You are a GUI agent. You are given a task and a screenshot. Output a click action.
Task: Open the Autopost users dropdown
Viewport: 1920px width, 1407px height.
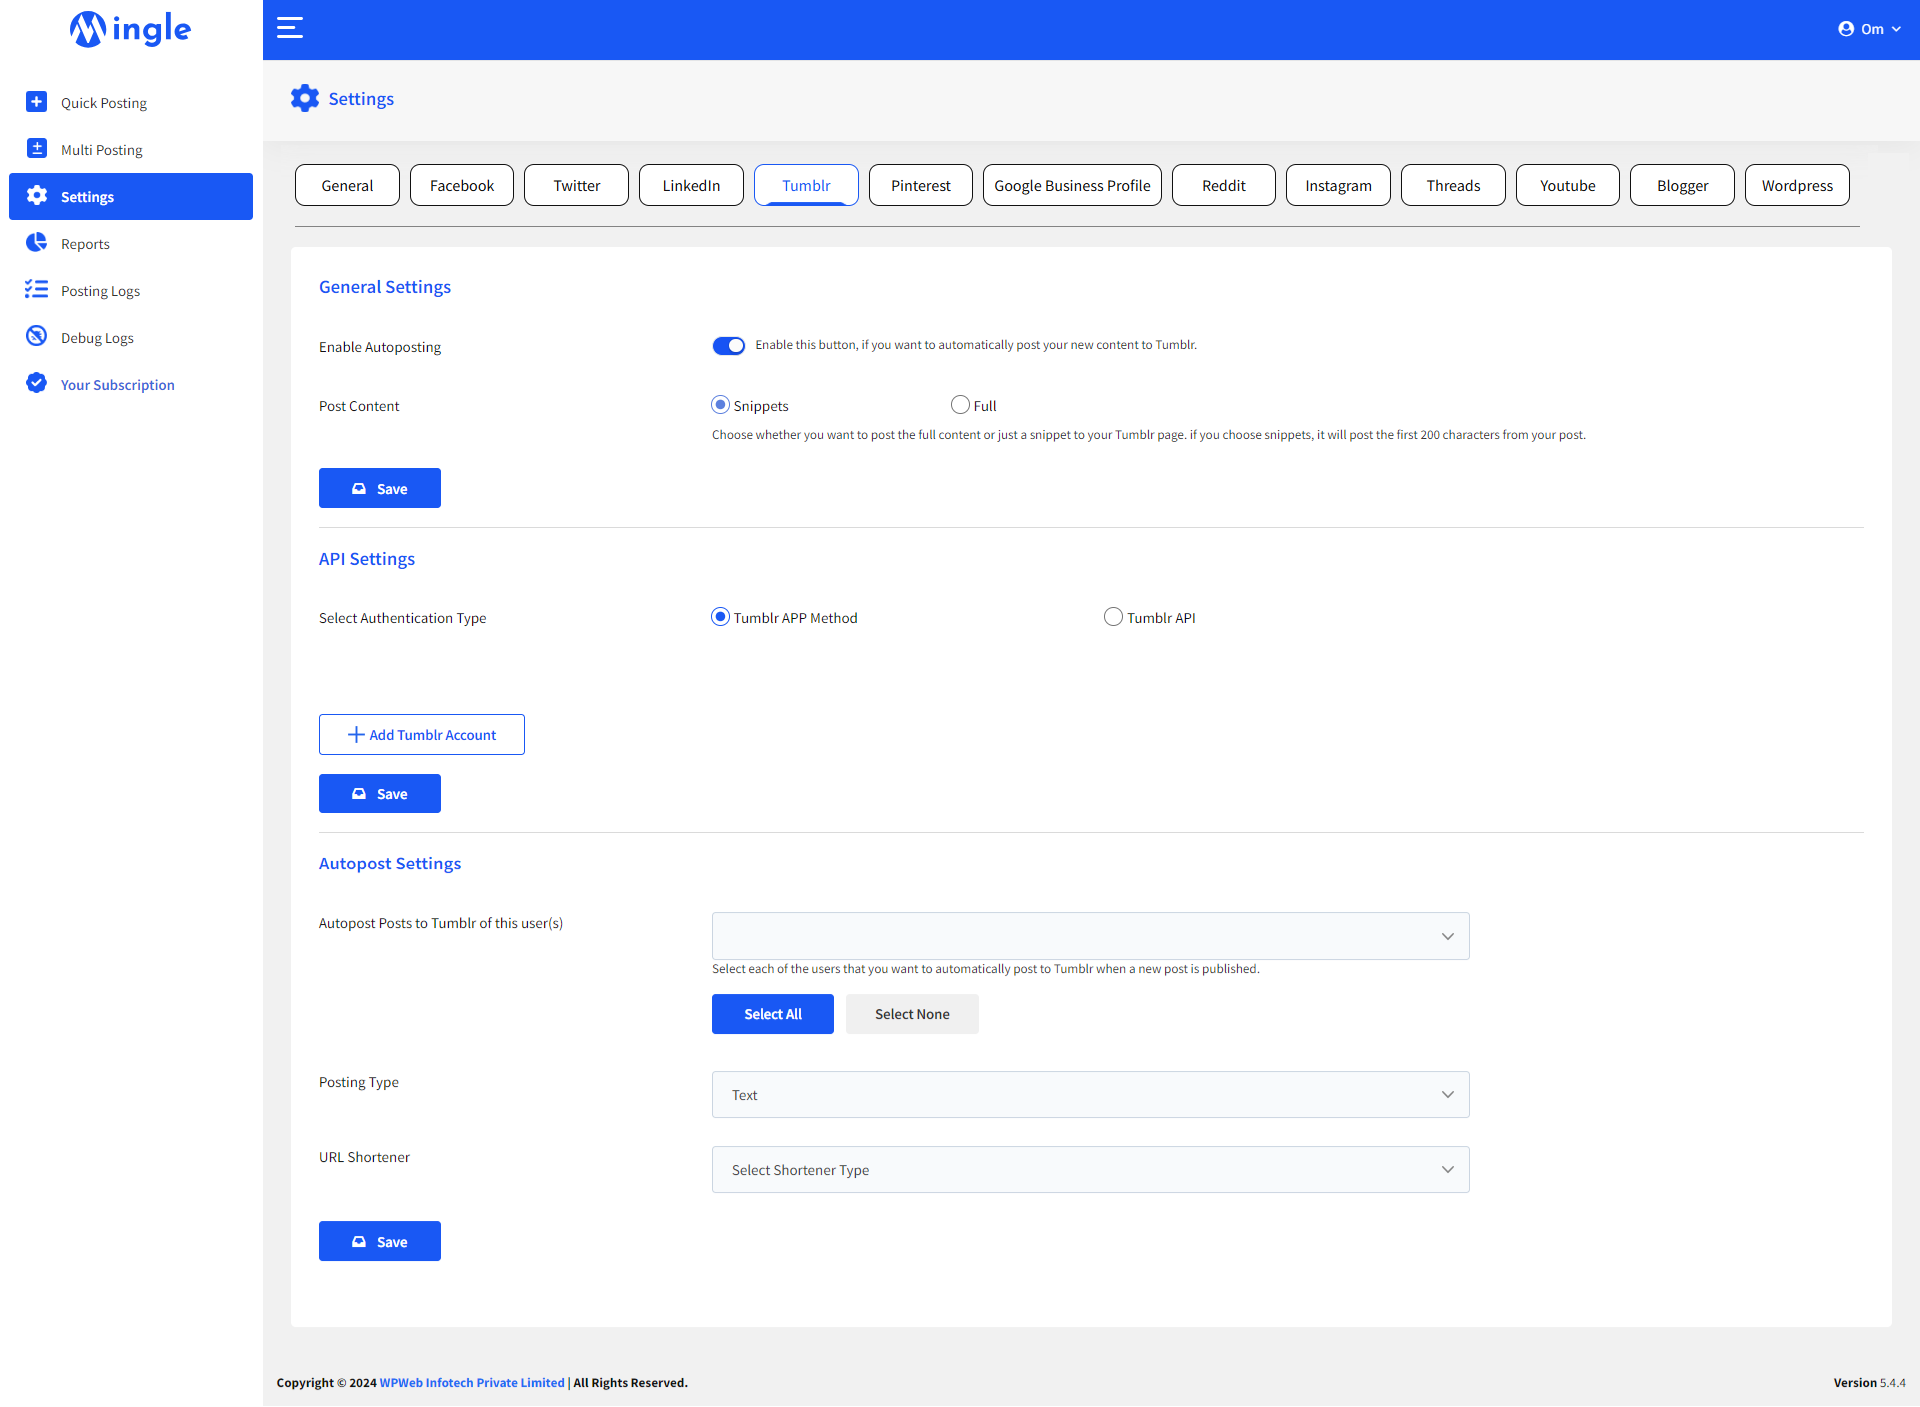point(1090,936)
